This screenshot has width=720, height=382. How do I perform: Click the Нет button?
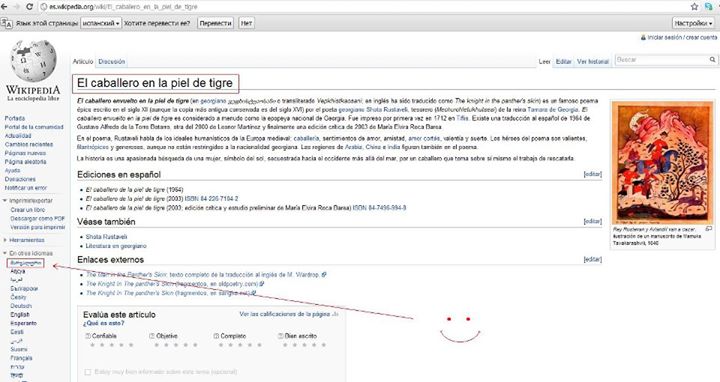[x=246, y=23]
